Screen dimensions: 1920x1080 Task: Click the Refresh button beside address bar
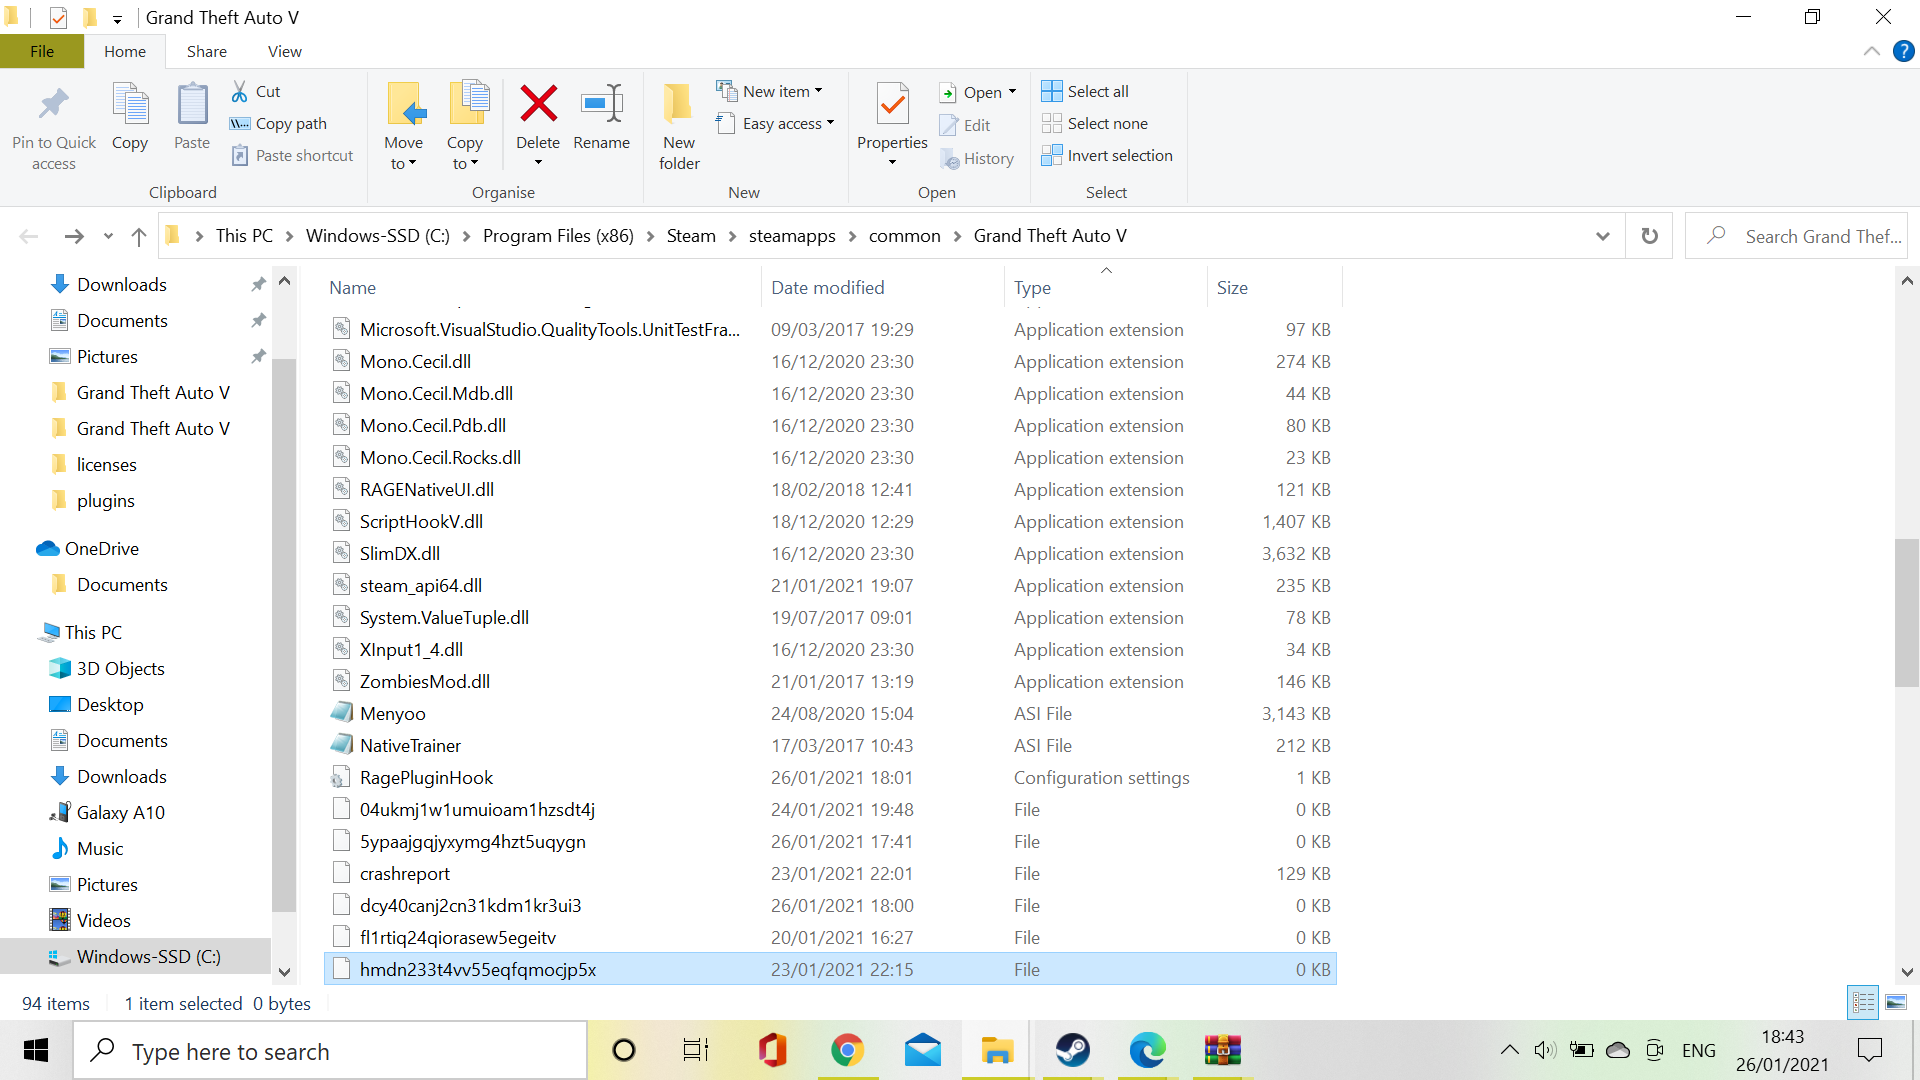pos(1649,236)
